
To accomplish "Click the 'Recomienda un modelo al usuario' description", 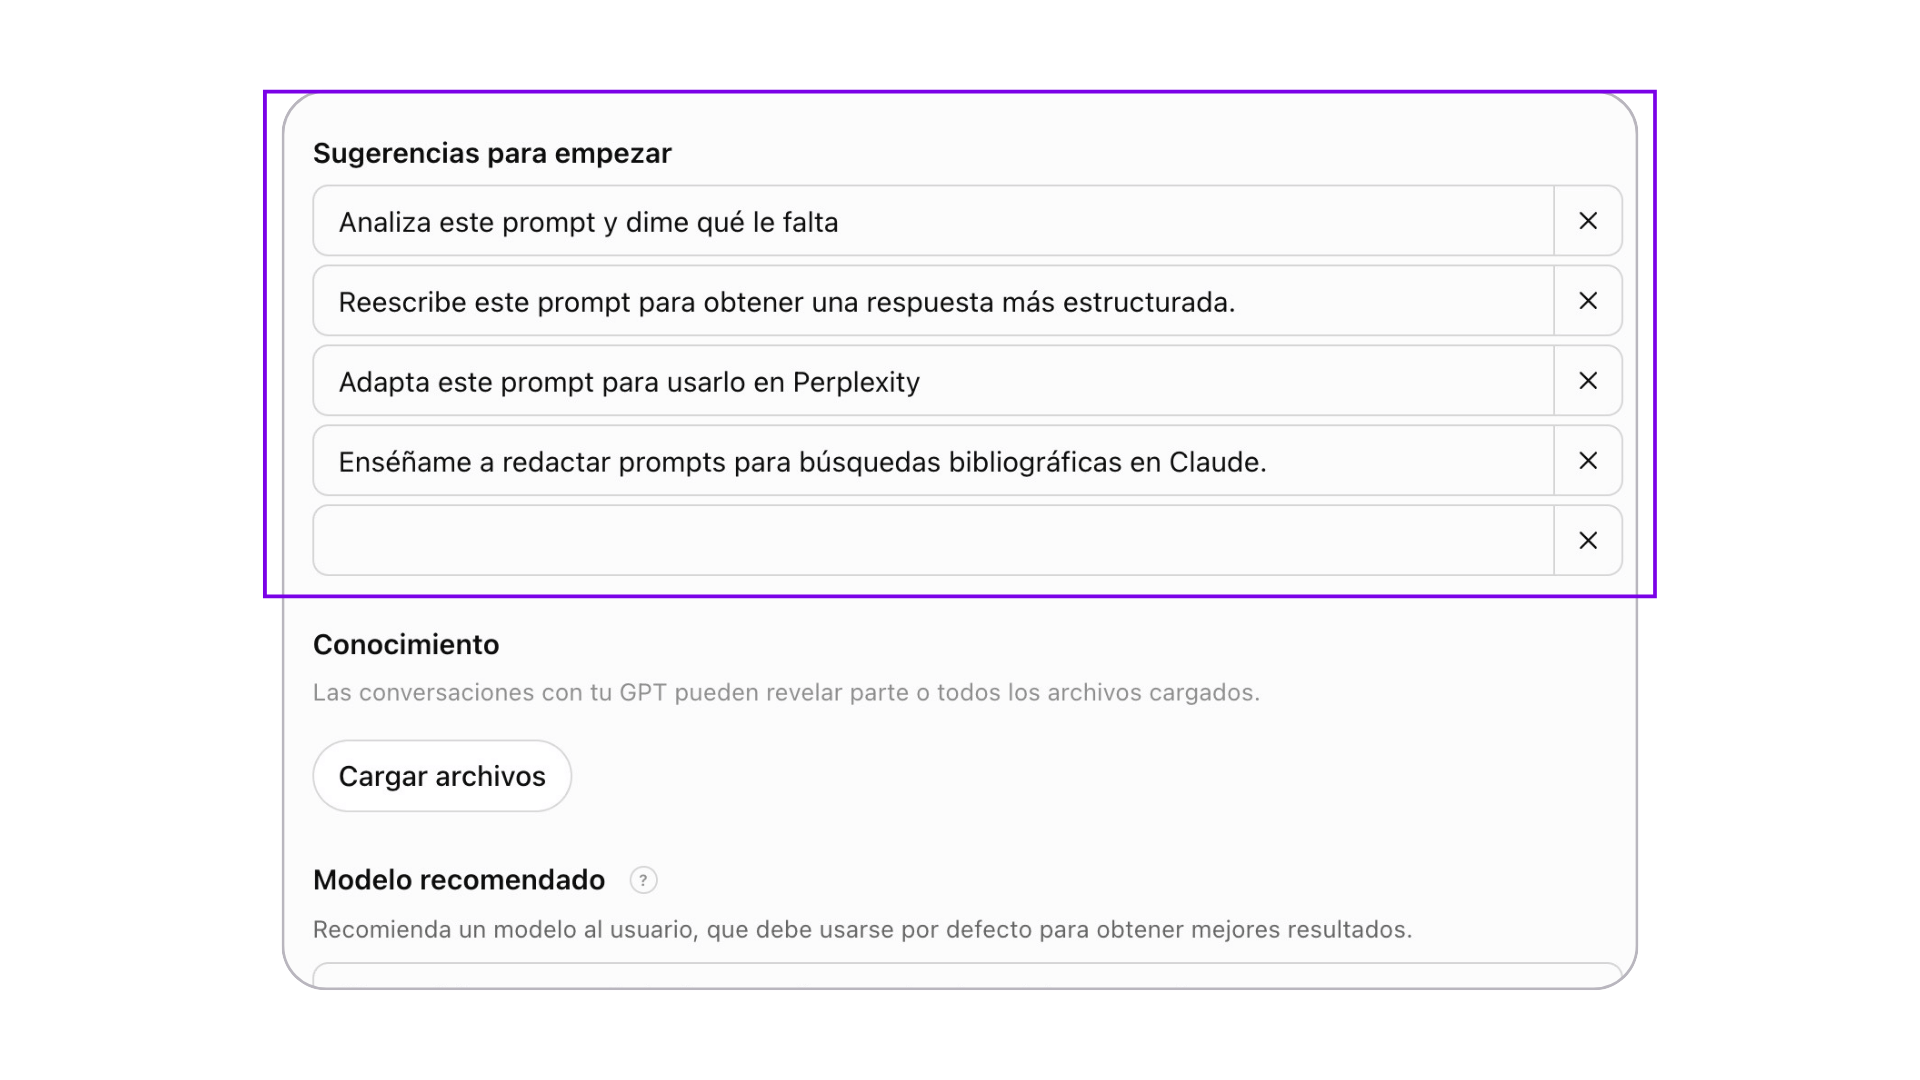I will (x=862, y=929).
